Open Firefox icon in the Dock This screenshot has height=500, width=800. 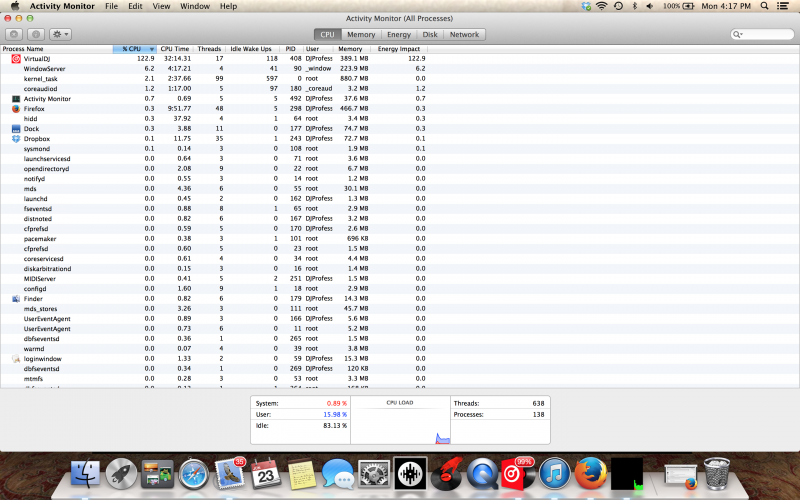click(x=591, y=473)
